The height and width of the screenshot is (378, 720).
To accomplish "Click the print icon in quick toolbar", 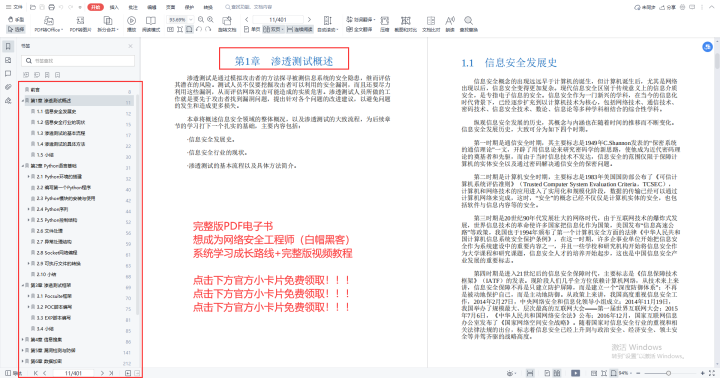I will (x=51, y=7).
